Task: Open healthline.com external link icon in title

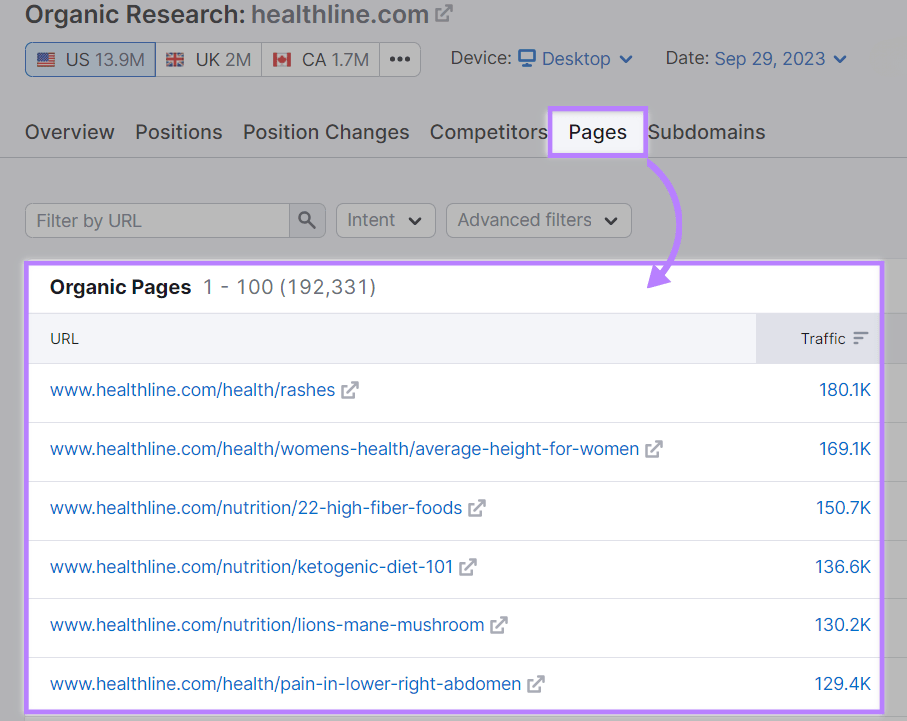Action: point(444,13)
